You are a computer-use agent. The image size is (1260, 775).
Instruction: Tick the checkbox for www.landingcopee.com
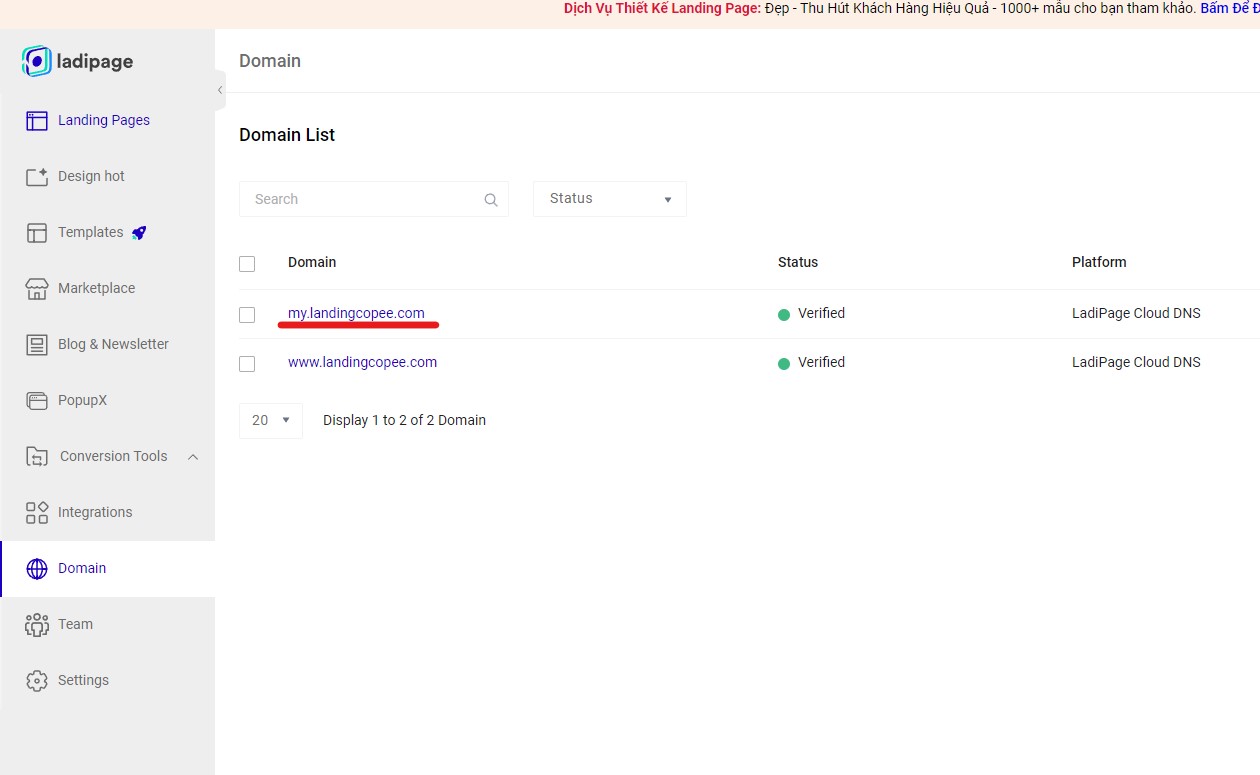[247, 364]
